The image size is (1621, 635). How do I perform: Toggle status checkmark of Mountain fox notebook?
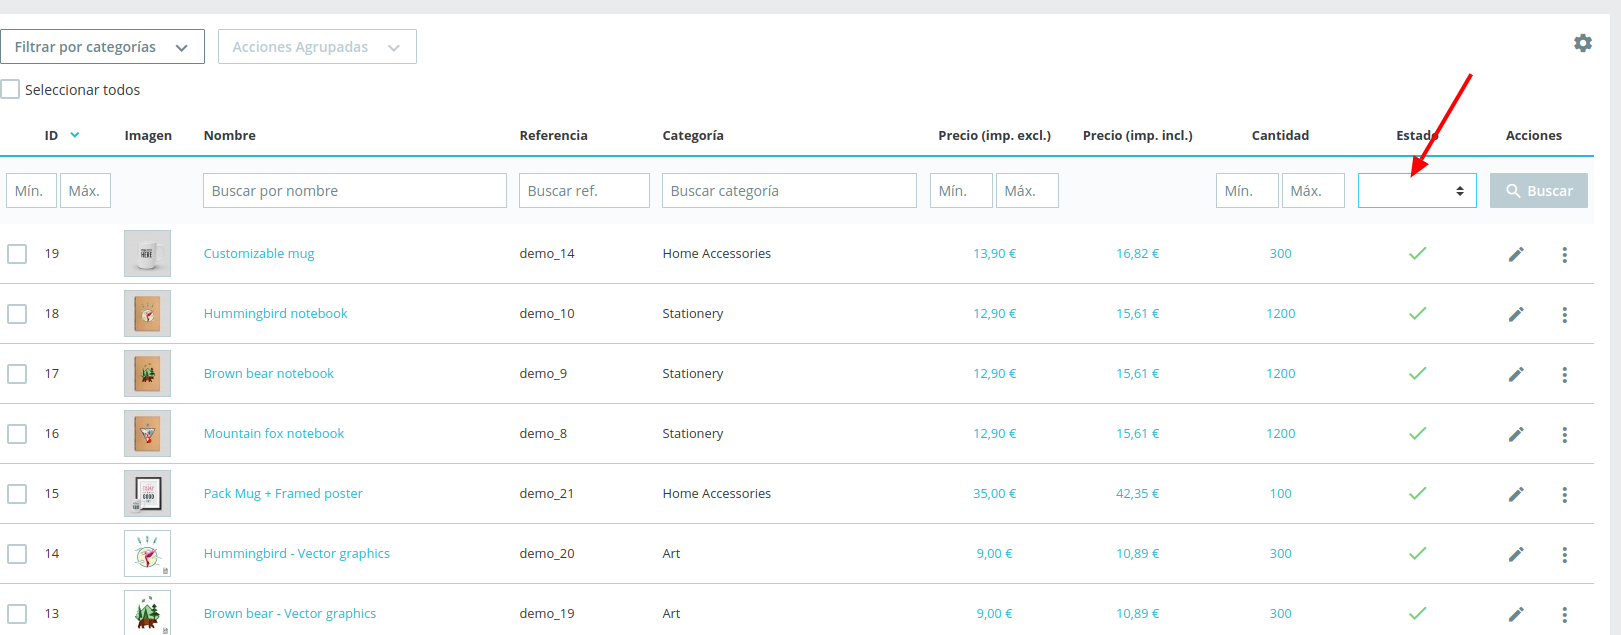[1417, 433]
